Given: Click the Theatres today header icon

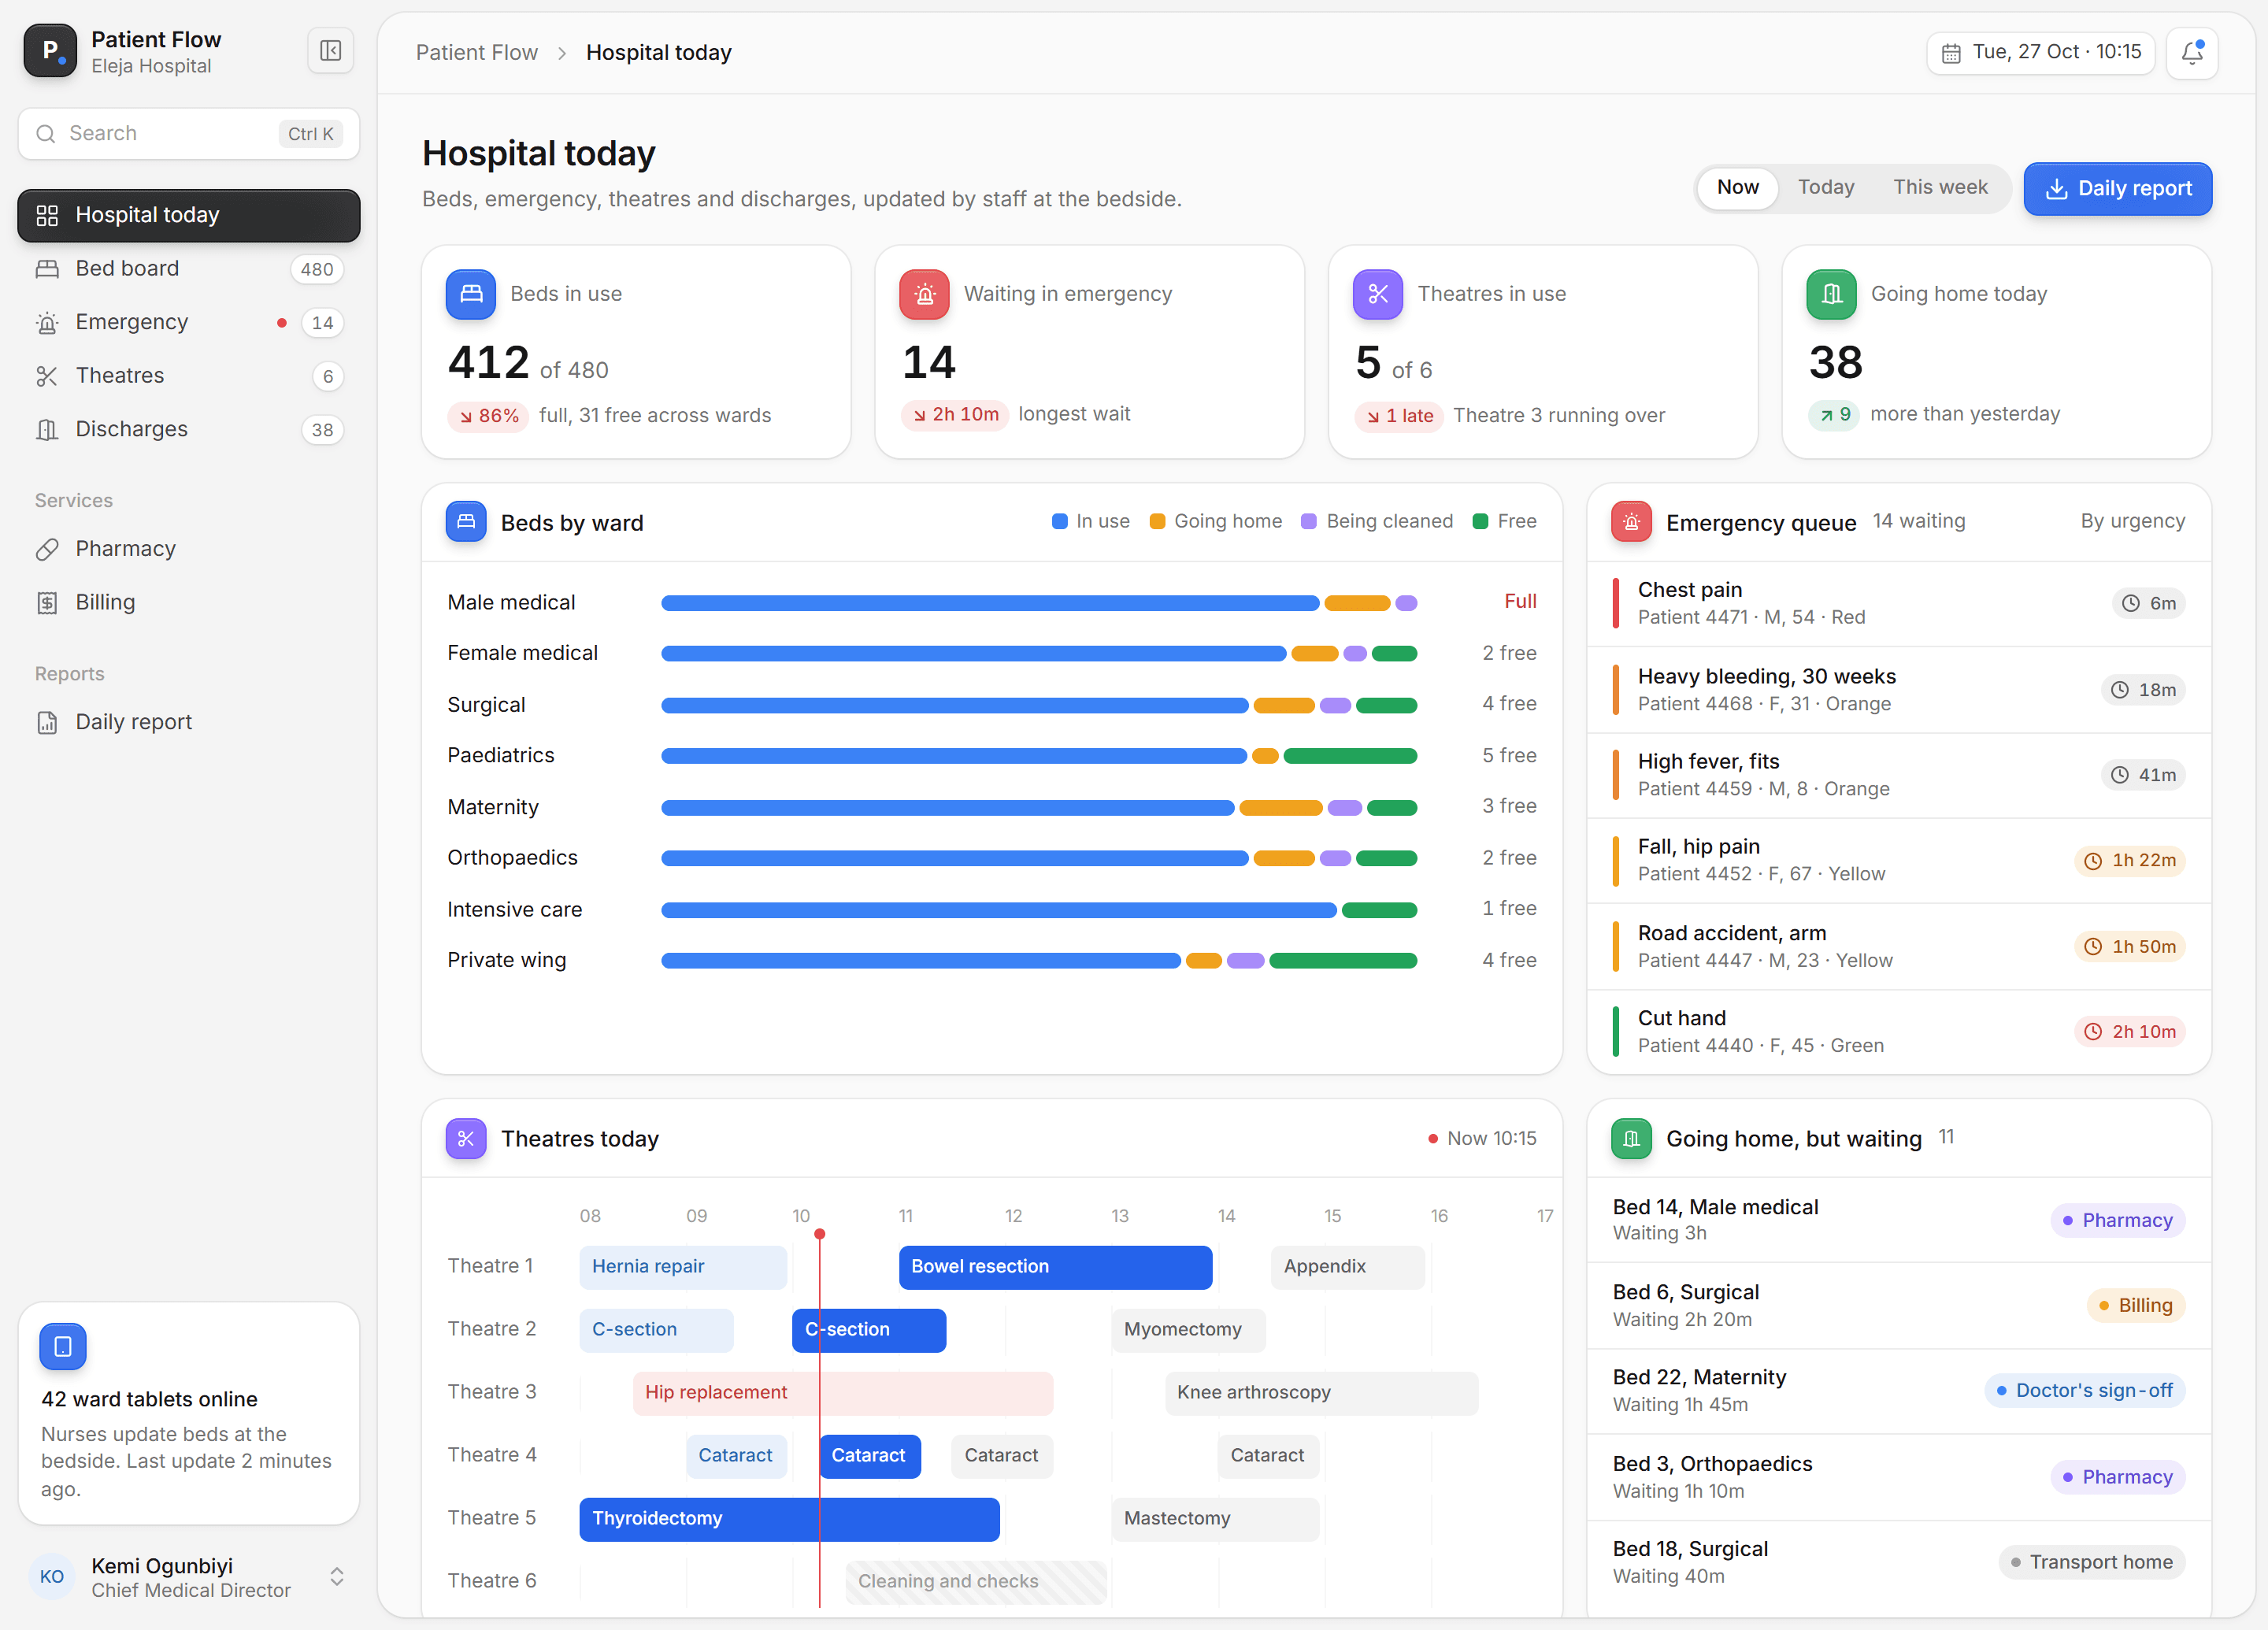Looking at the screenshot, I should click(466, 1138).
